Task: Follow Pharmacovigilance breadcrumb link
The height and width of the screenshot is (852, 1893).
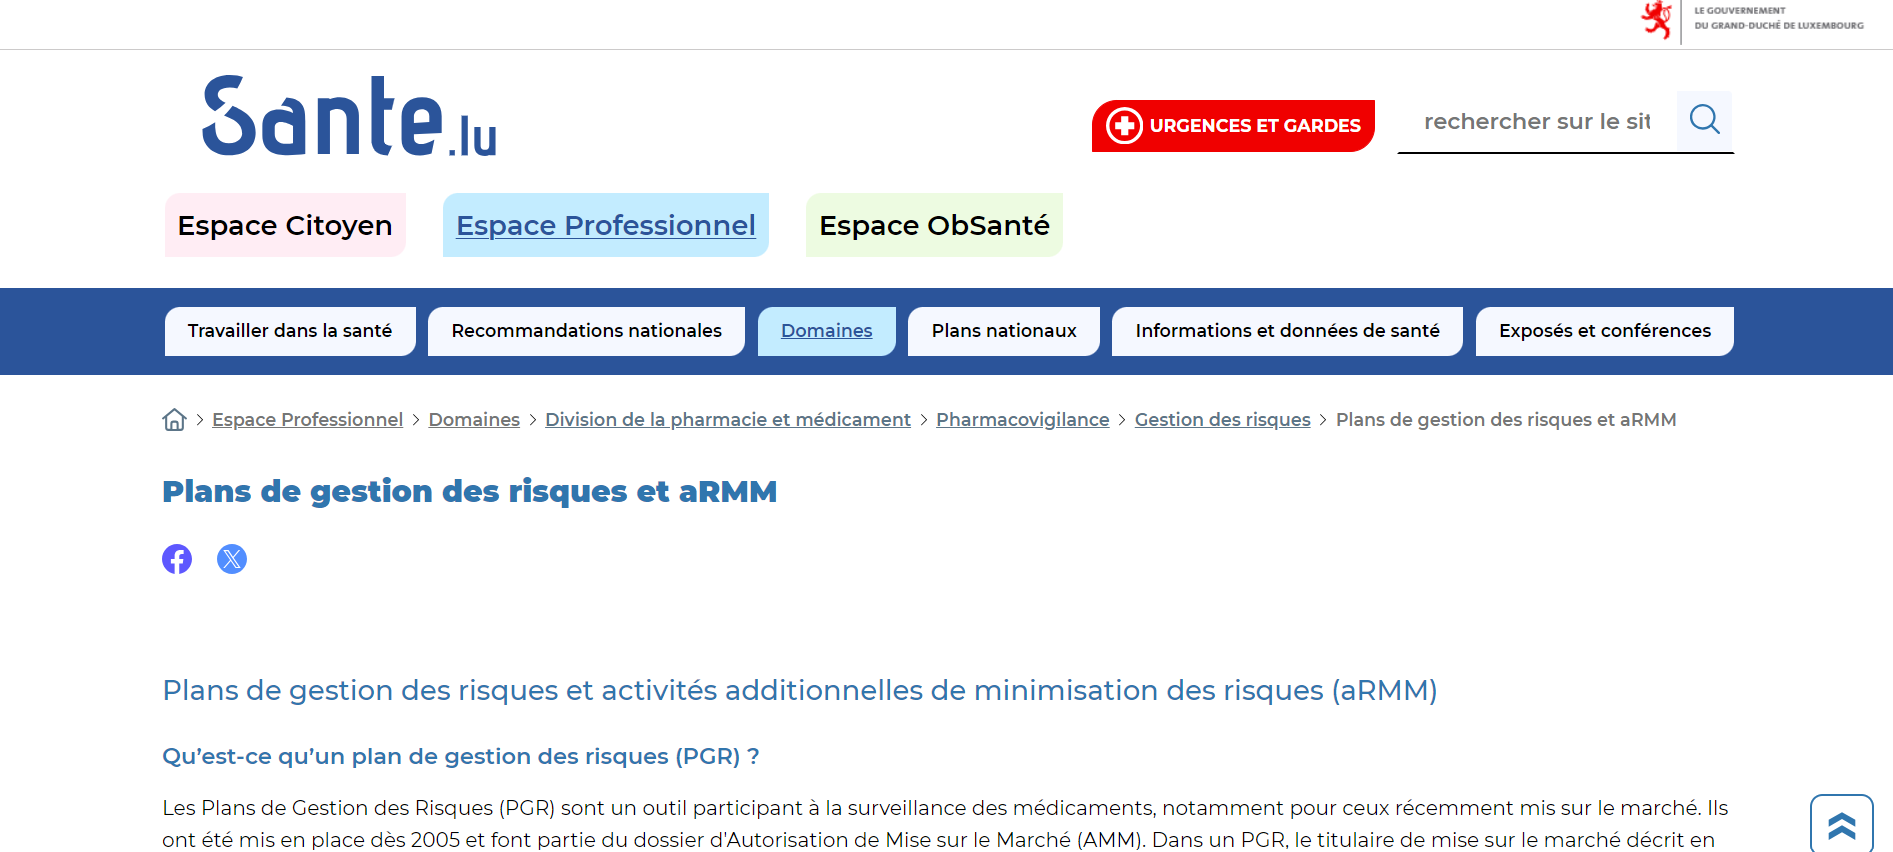Action: pyautogui.click(x=1022, y=420)
